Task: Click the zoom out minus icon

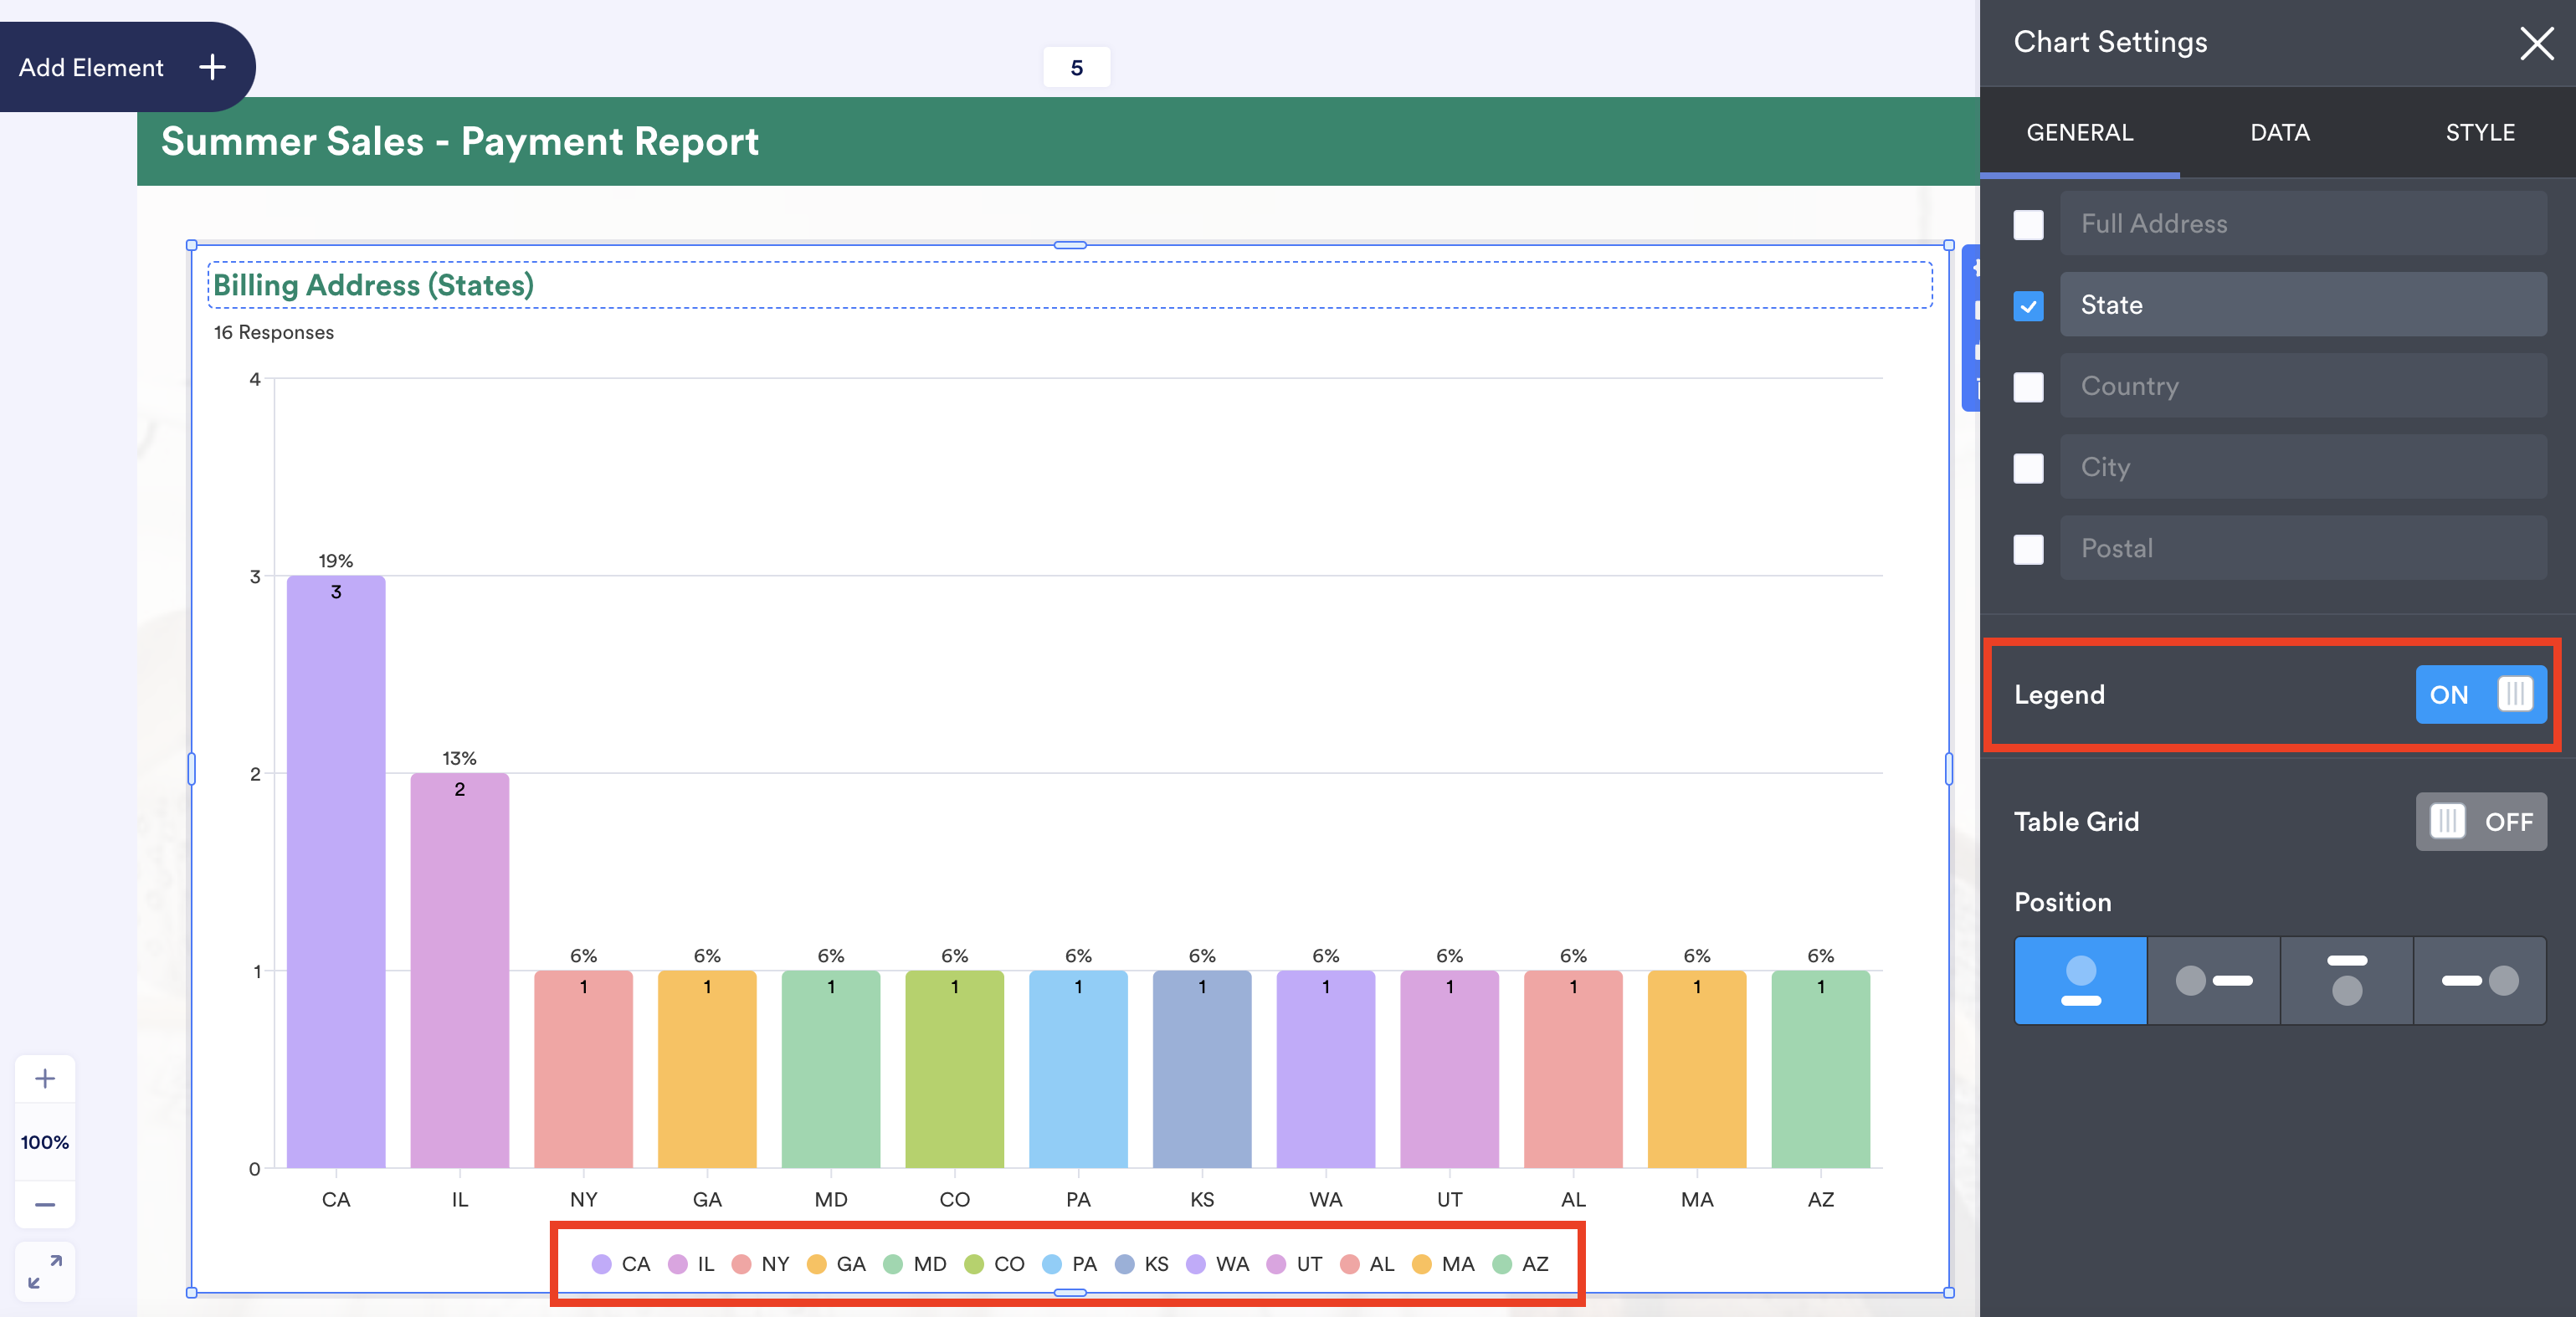Action: [x=45, y=1204]
